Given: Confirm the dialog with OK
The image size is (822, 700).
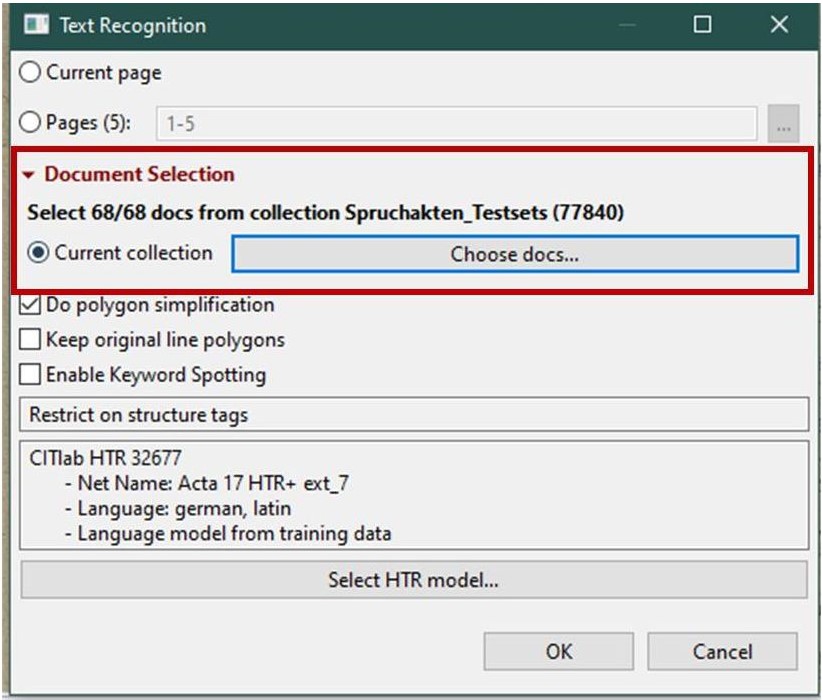Looking at the screenshot, I should (x=559, y=651).
